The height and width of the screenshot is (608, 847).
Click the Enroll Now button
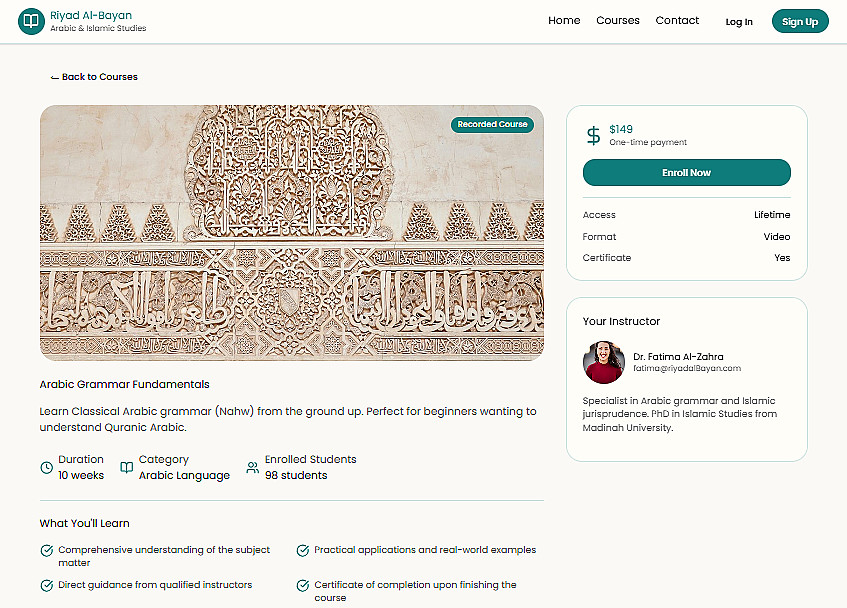686,173
